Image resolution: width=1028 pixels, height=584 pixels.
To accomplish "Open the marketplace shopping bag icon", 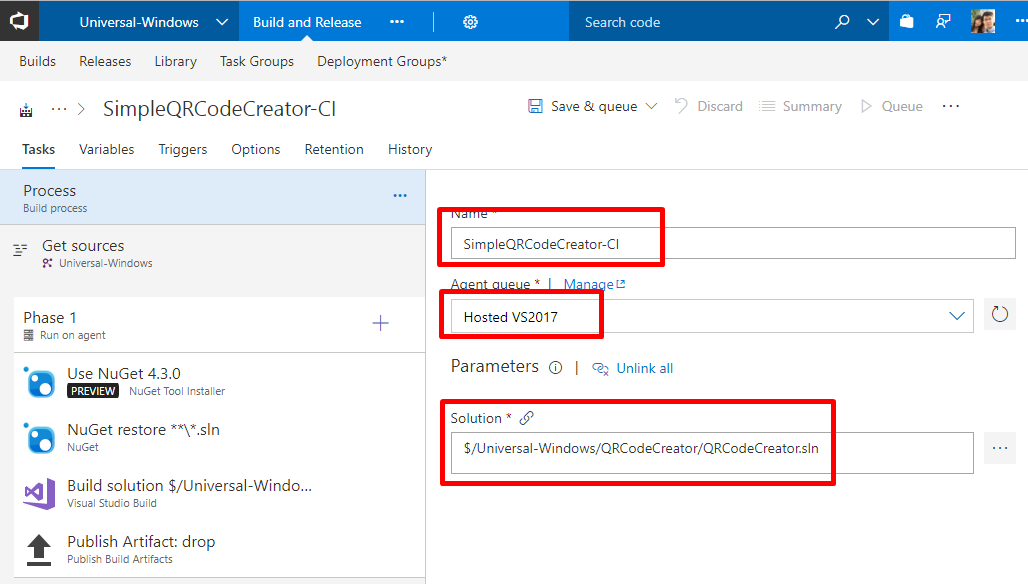I will coord(907,22).
